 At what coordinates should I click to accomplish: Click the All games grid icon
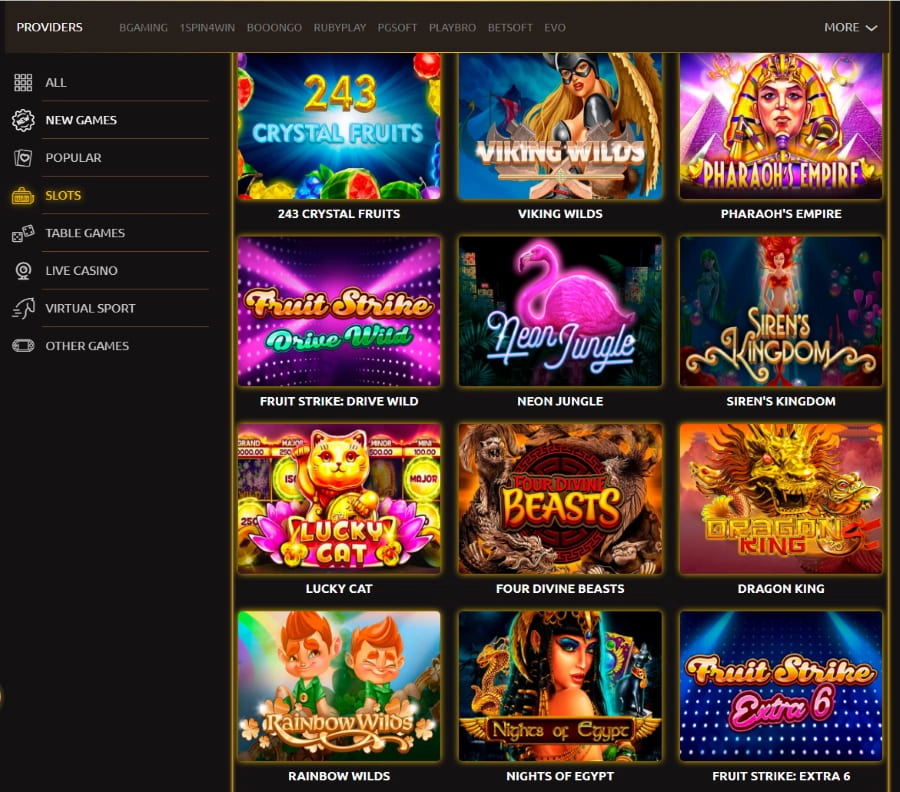pyautogui.click(x=23, y=83)
